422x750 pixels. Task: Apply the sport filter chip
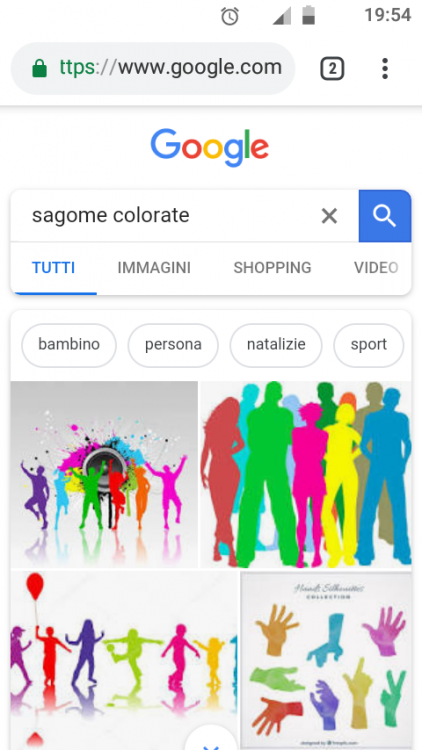[368, 345]
